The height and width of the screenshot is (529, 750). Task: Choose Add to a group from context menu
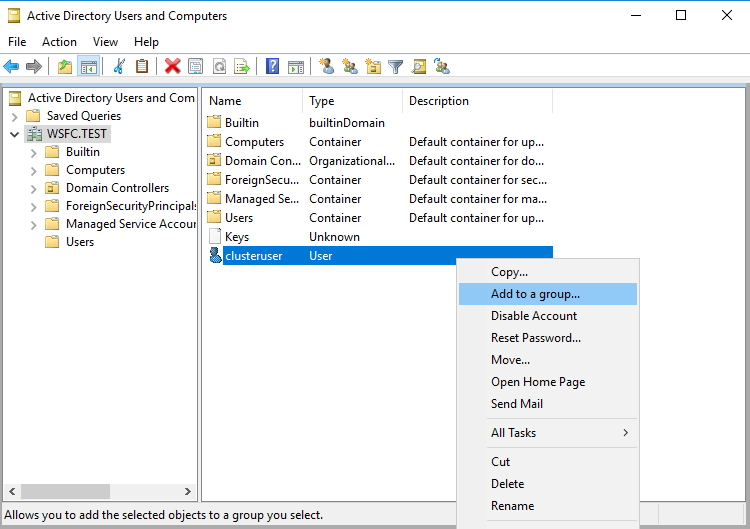[x=535, y=294]
